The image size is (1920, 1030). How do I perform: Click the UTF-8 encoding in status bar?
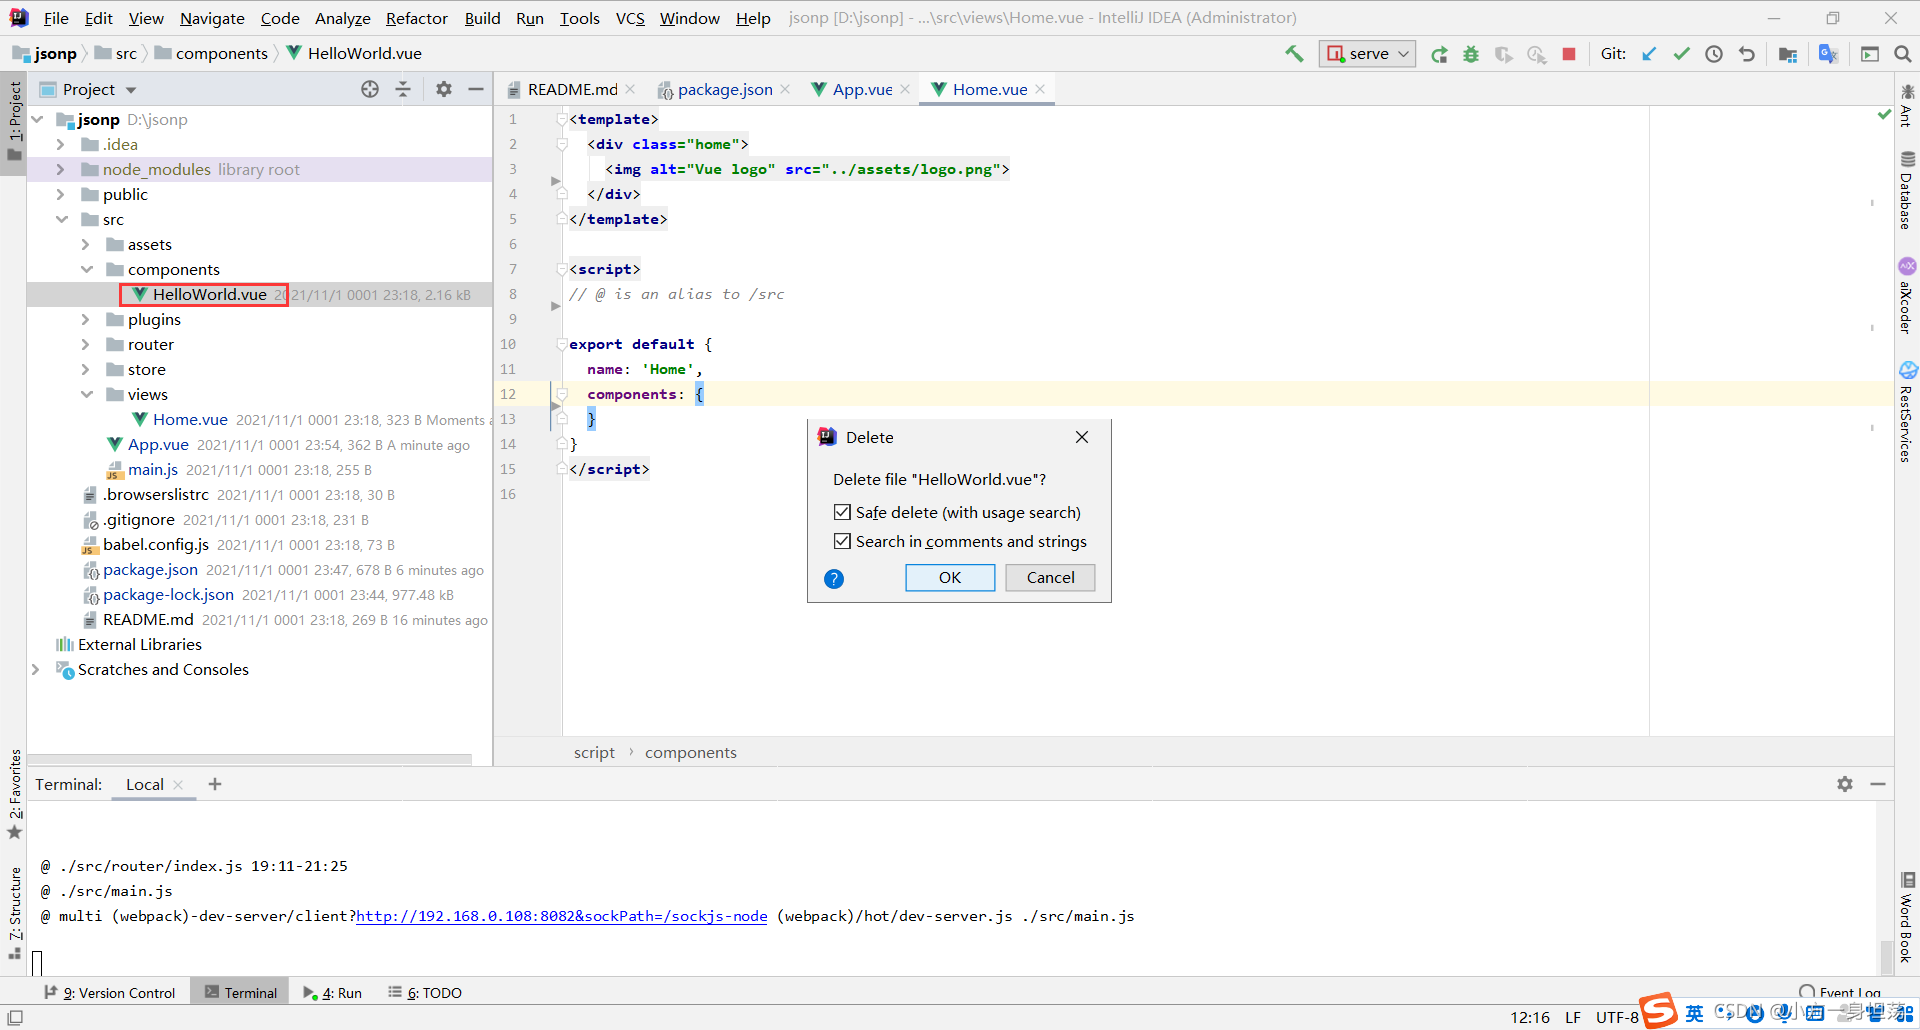point(1617,1017)
